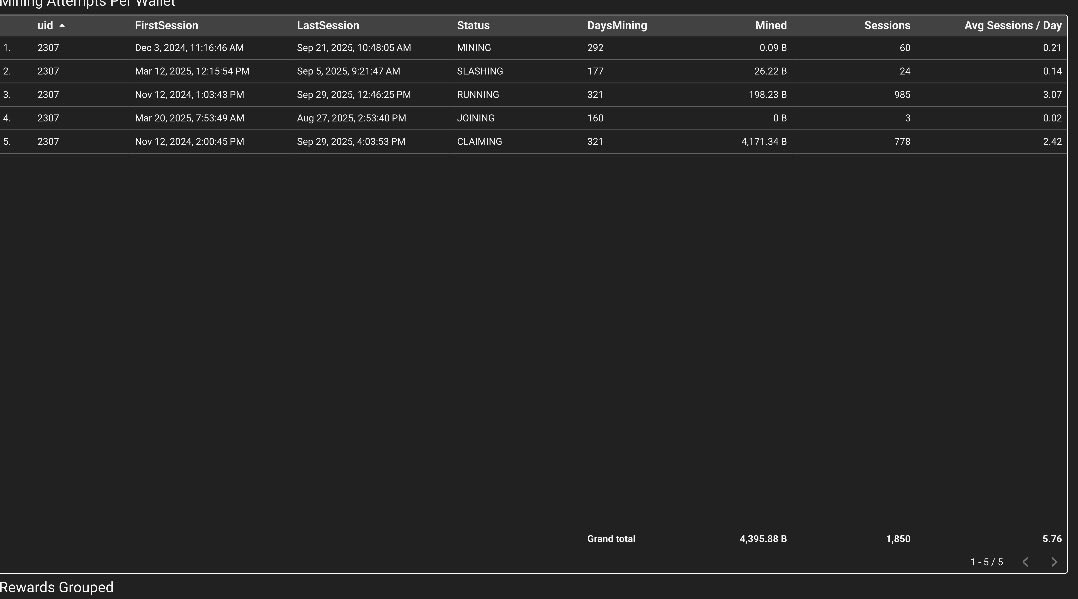Click first session Dec 3, 2024, 11:16:46 AM
This screenshot has width=1078, height=599.
point(189,48)
